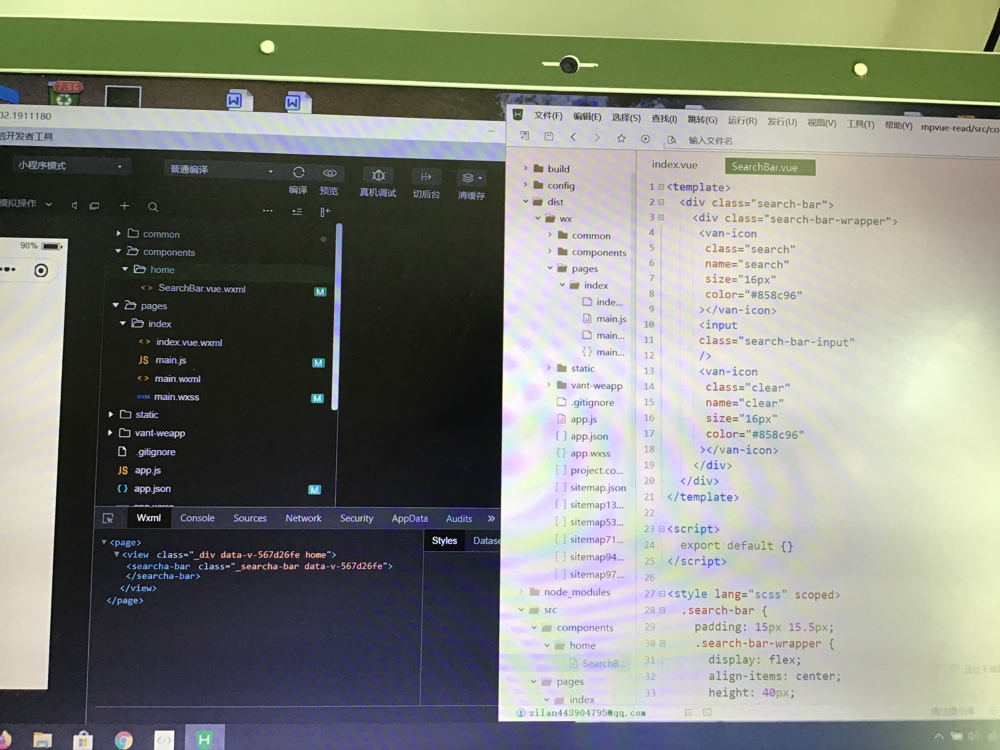Select the Styles pane tab
1000x750 pixels.
click(x=445, y=541)
